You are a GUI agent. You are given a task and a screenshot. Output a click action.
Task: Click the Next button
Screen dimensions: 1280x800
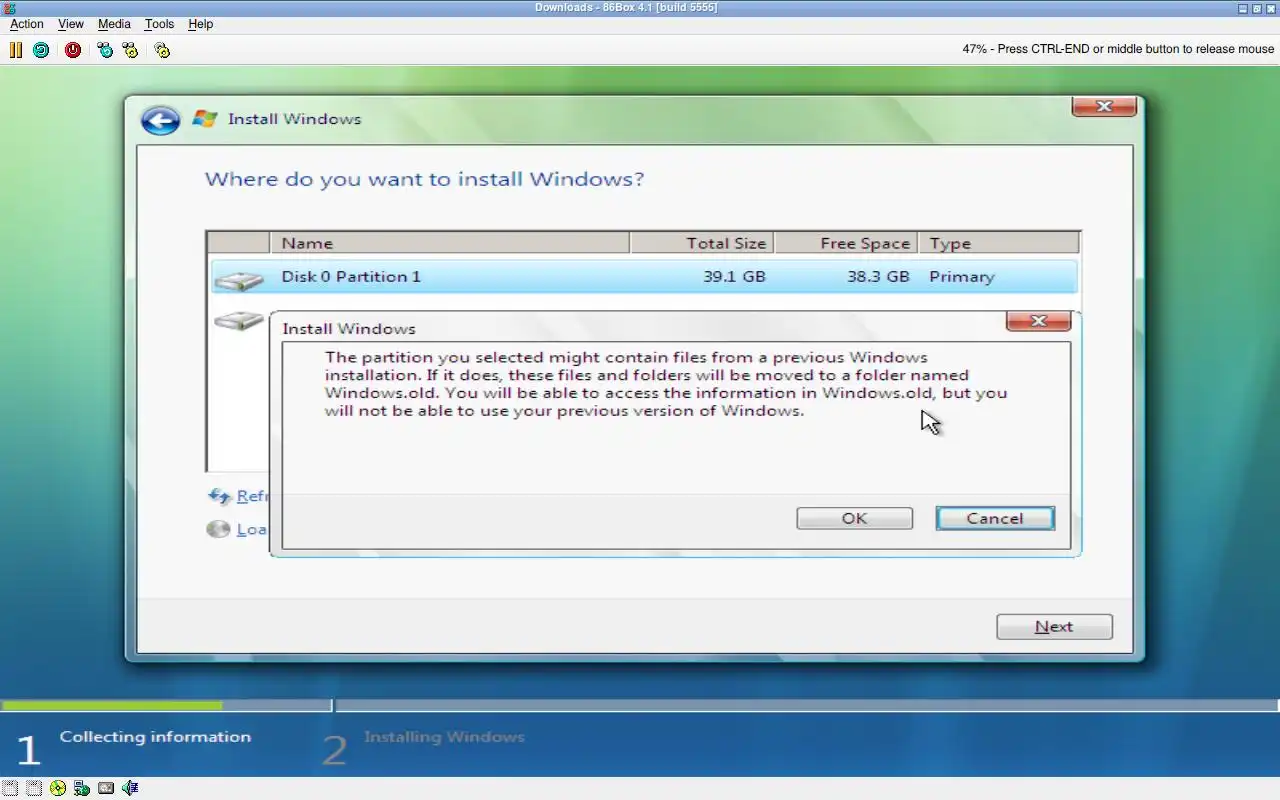click(1054, 627)
